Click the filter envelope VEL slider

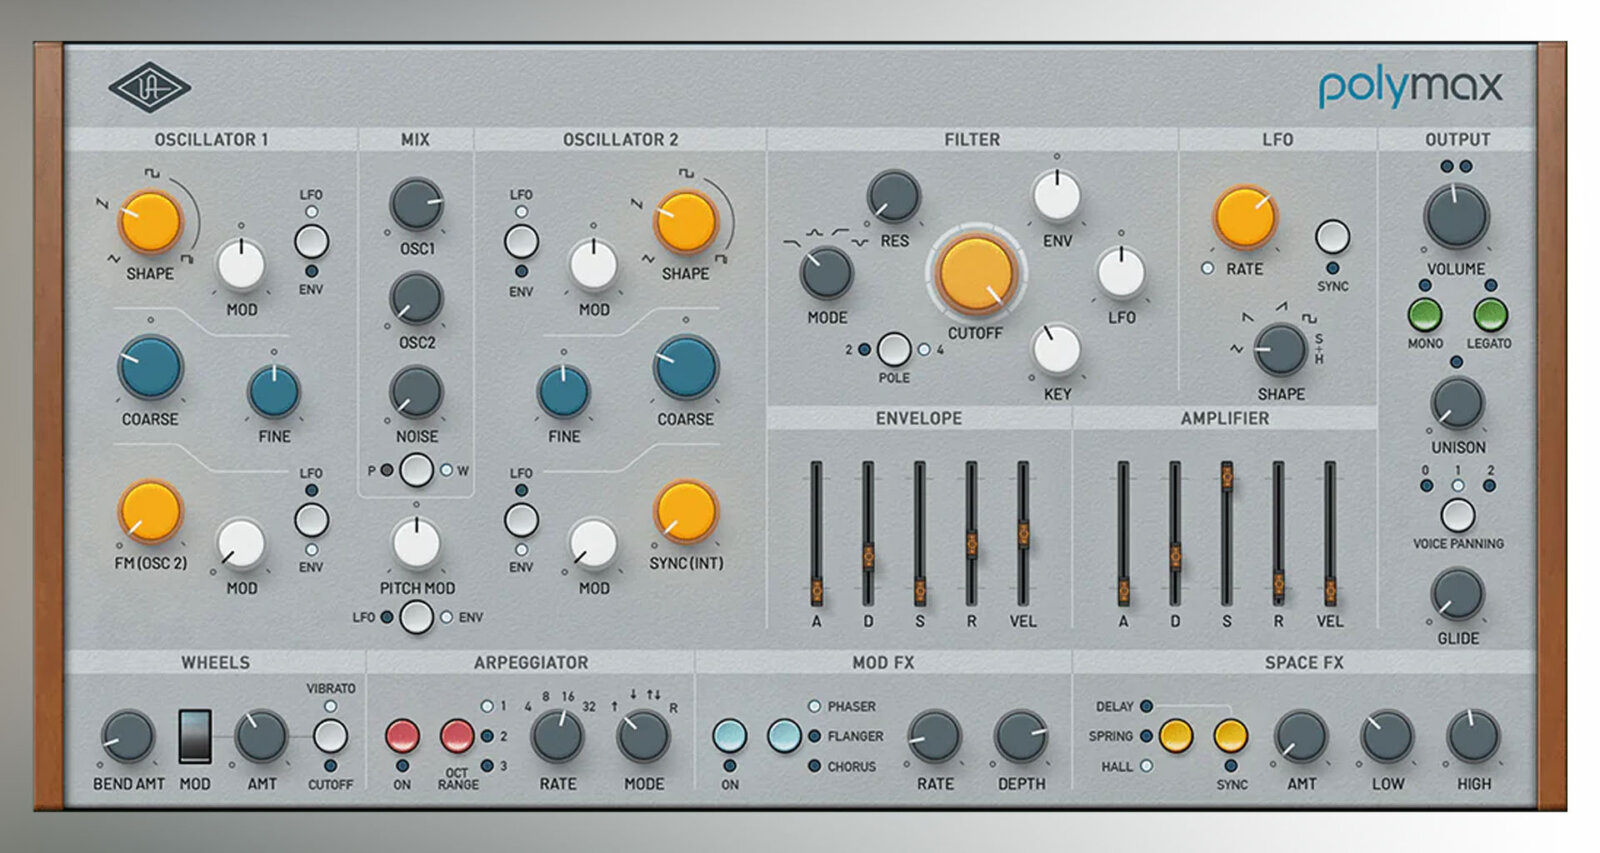(x=1022, y=534)
